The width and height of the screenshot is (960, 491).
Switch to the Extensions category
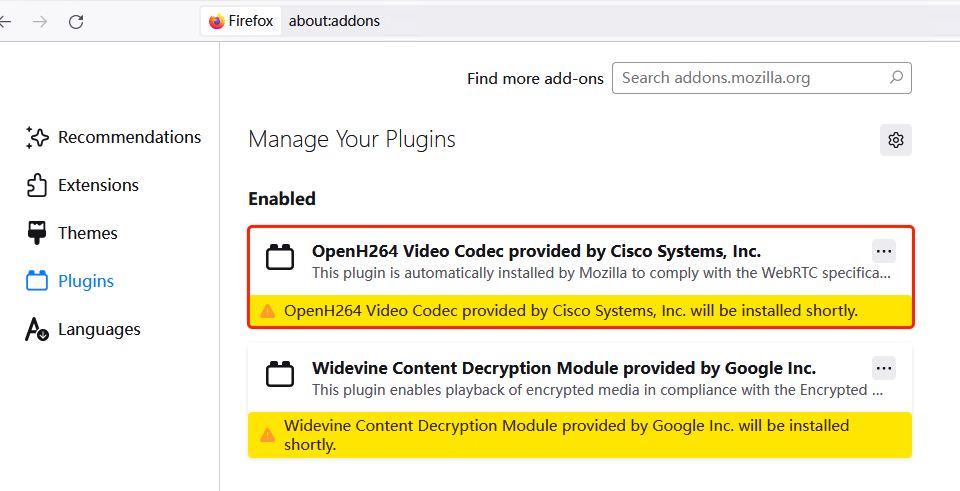(98, 185)
